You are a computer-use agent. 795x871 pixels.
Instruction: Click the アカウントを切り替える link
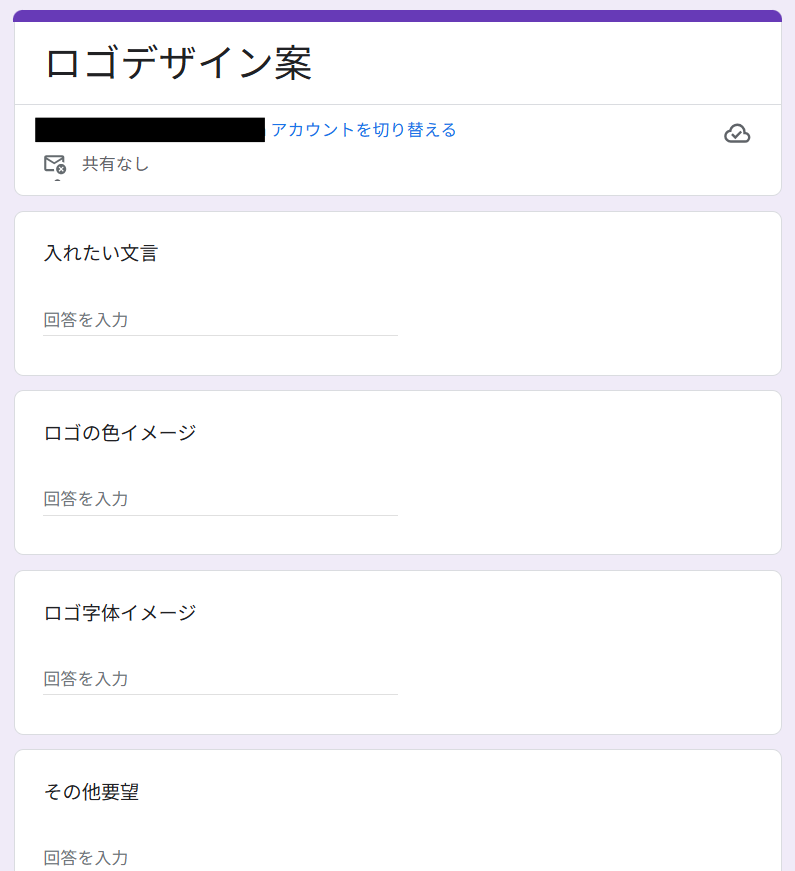363,130
